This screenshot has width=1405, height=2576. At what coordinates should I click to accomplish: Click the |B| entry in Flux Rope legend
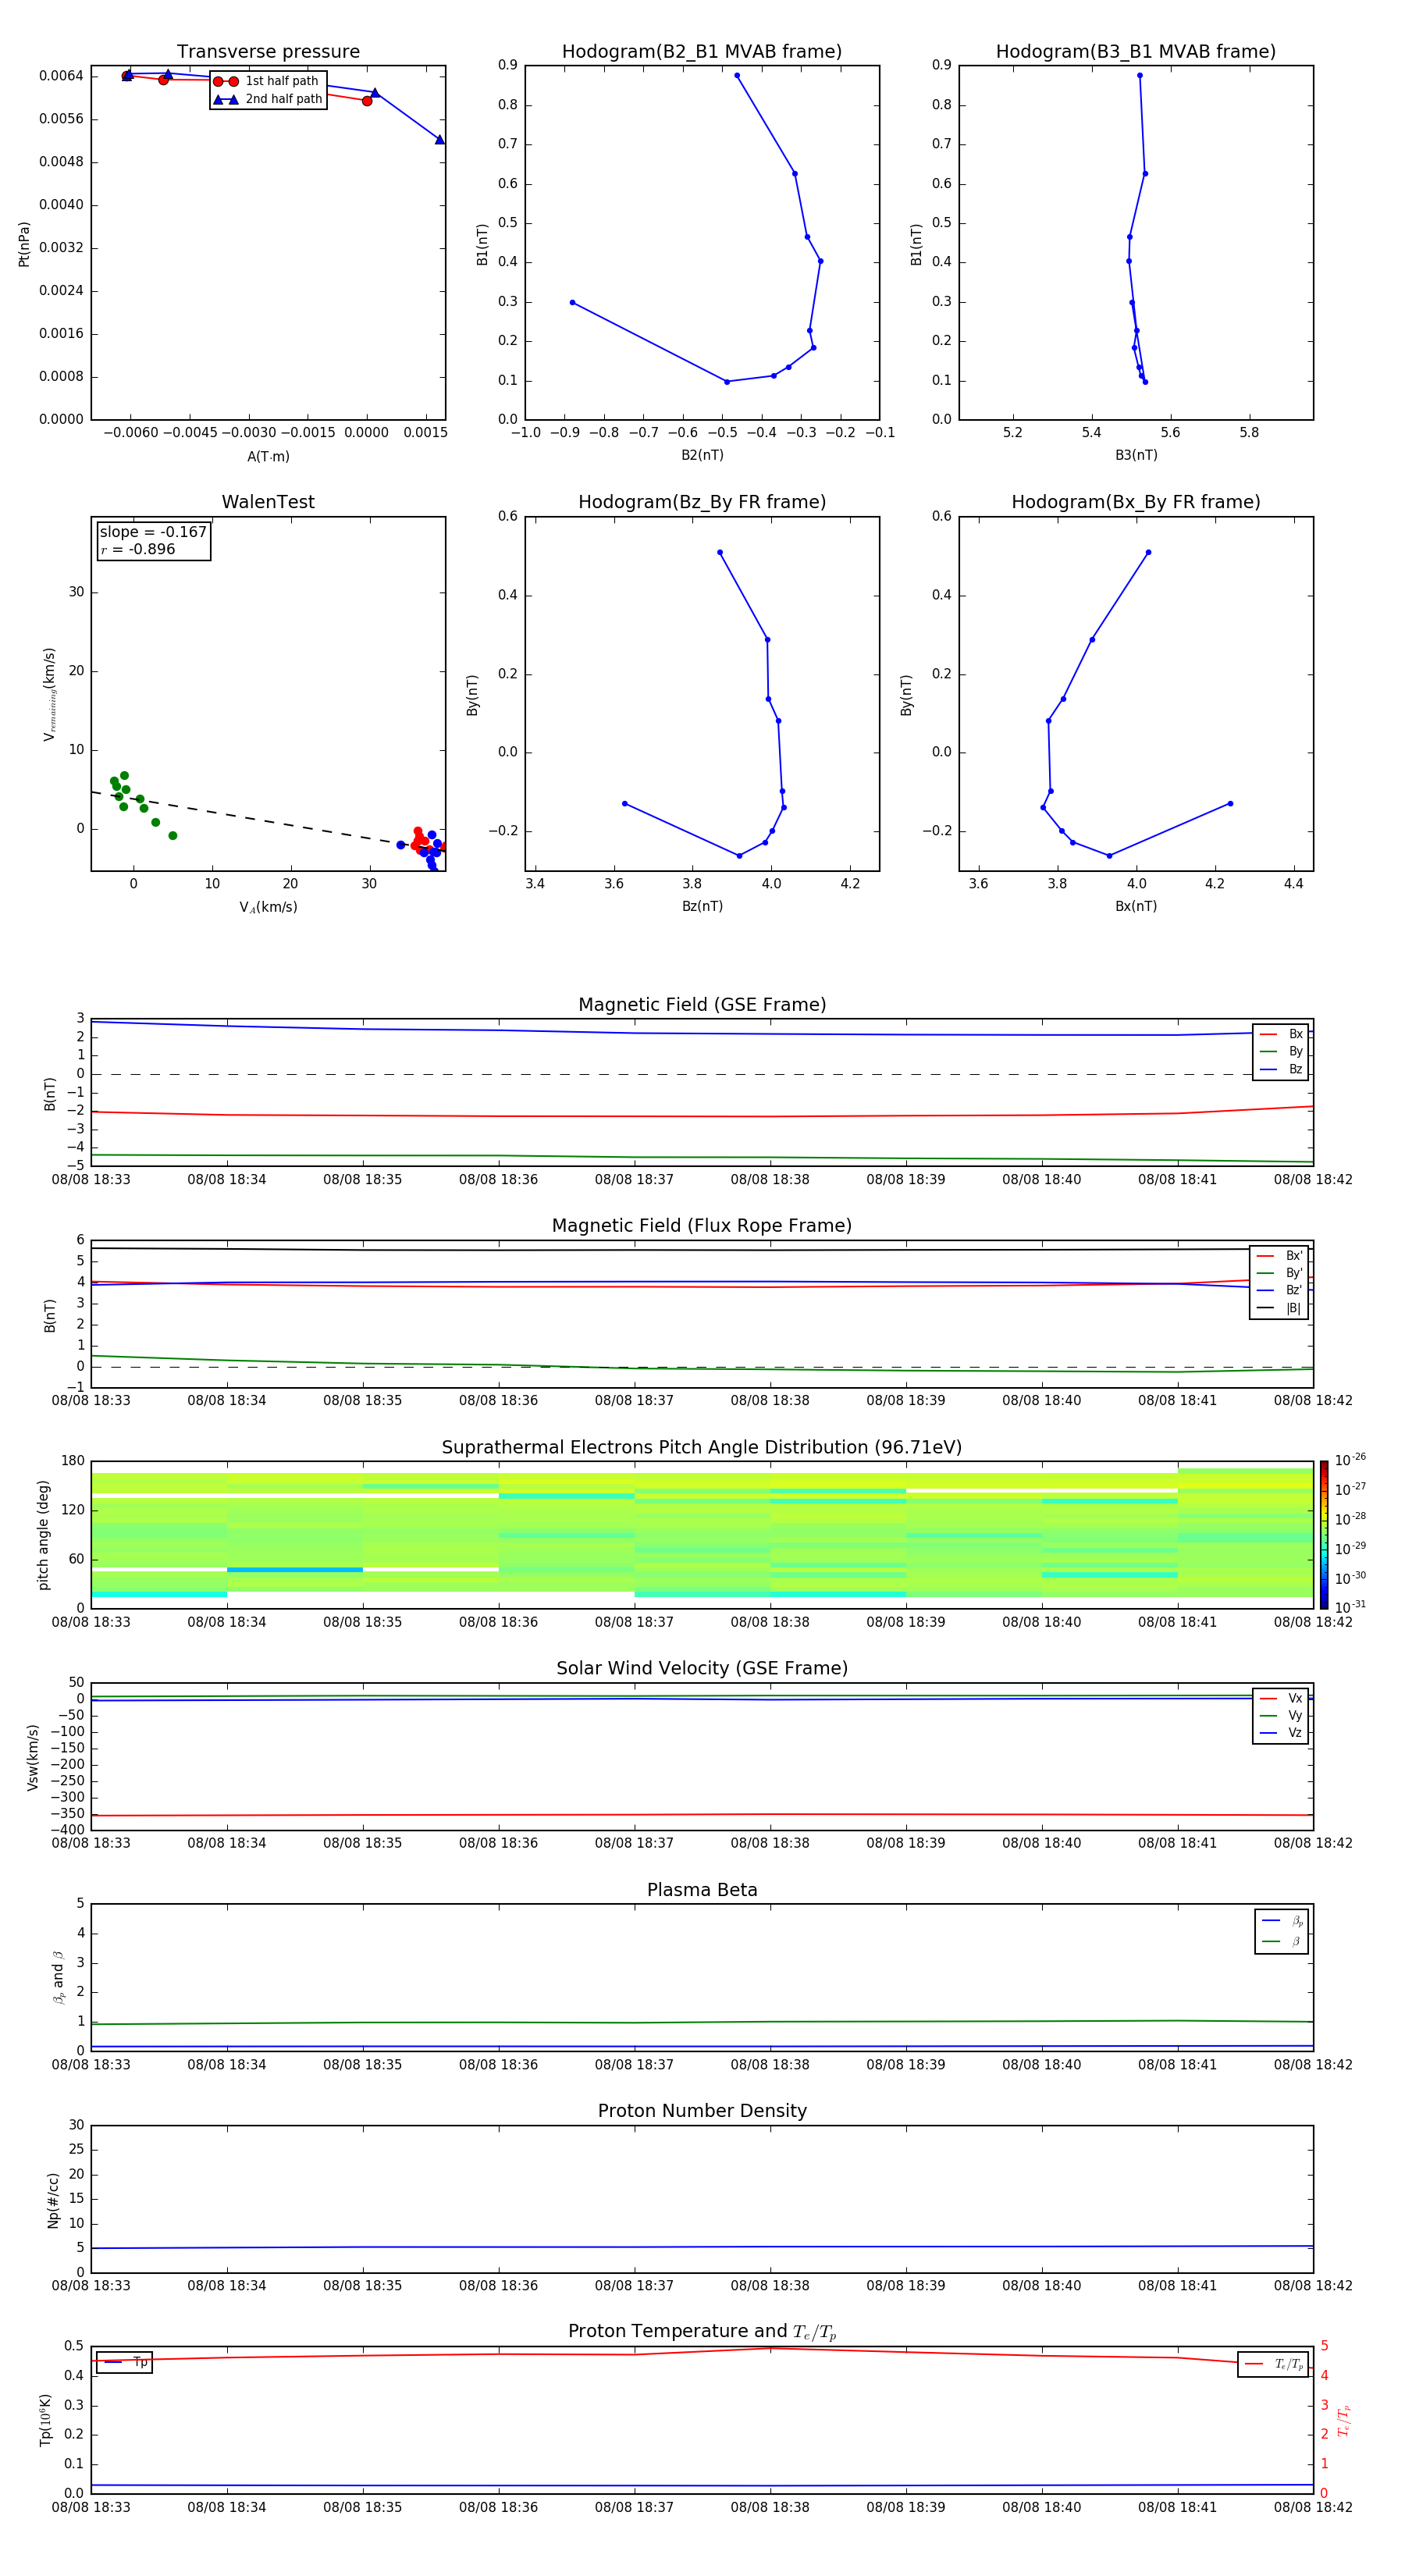(1279, 1308)
